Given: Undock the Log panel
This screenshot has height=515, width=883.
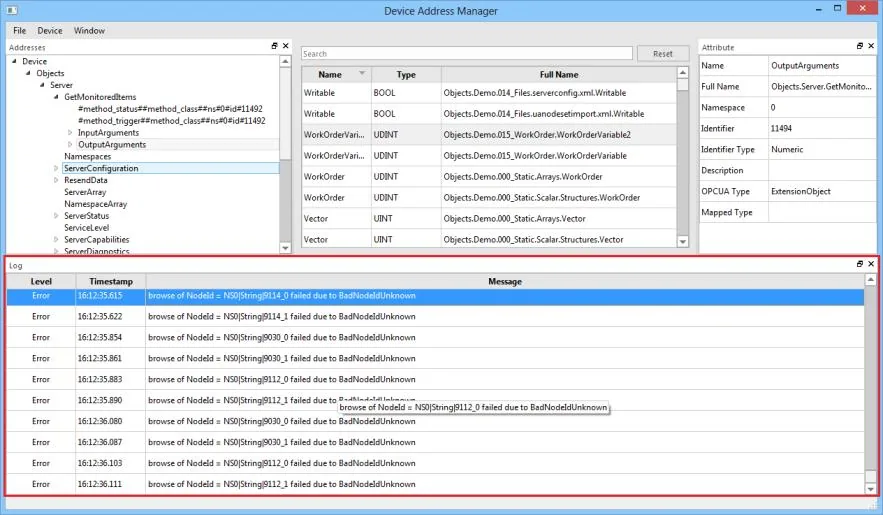Looking at the screenshot, I should coord(859,264).
